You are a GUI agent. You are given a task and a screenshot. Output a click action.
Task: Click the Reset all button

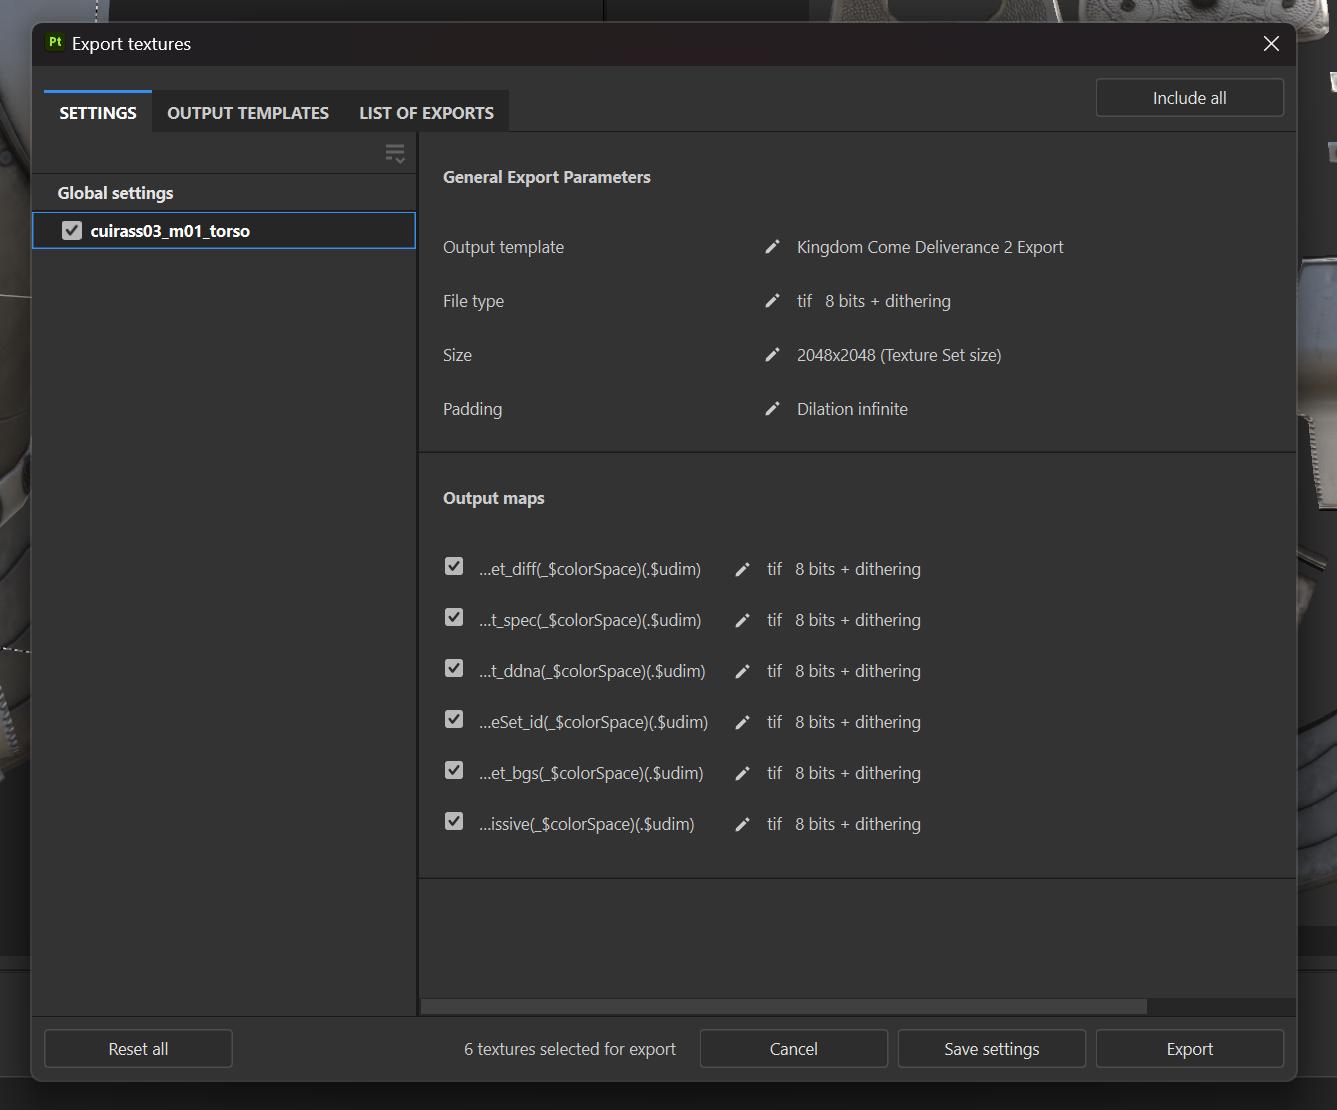point(138,1049)
